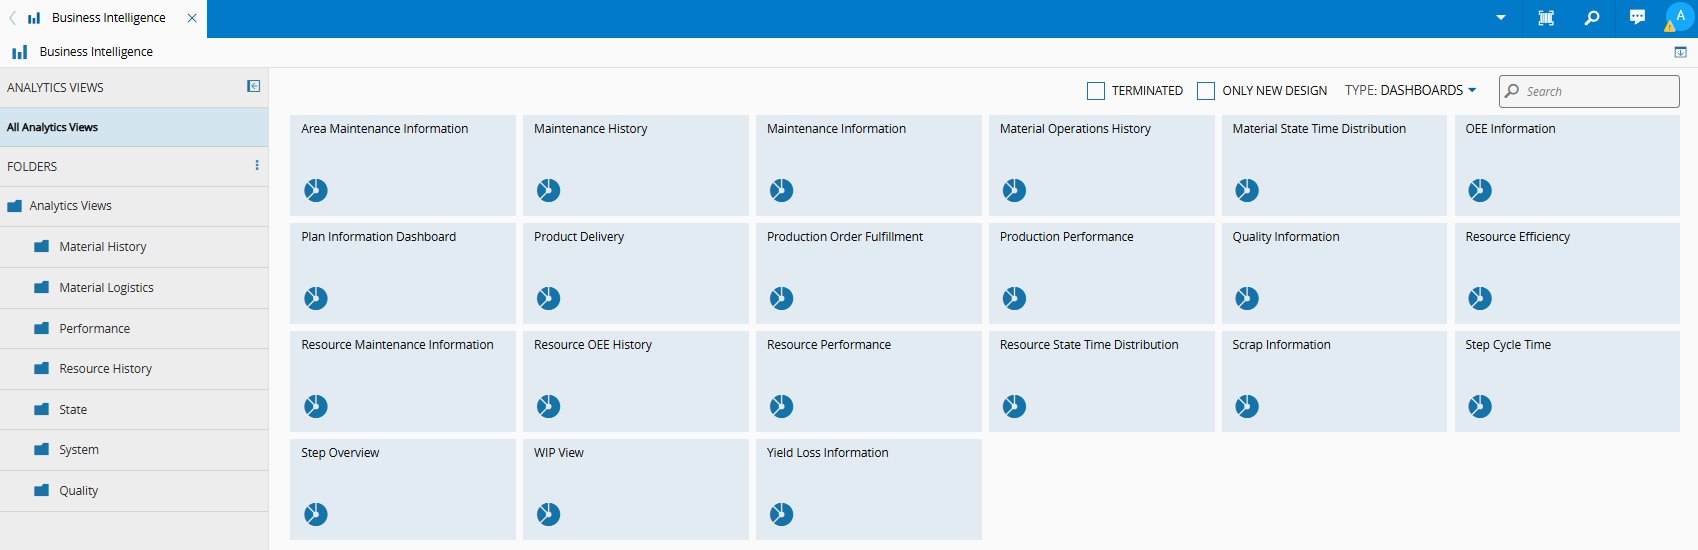The height and width of the screenshot is (550, 1698).
Task: Open the top bar caret dropdown
Action: pos(1501,18)
